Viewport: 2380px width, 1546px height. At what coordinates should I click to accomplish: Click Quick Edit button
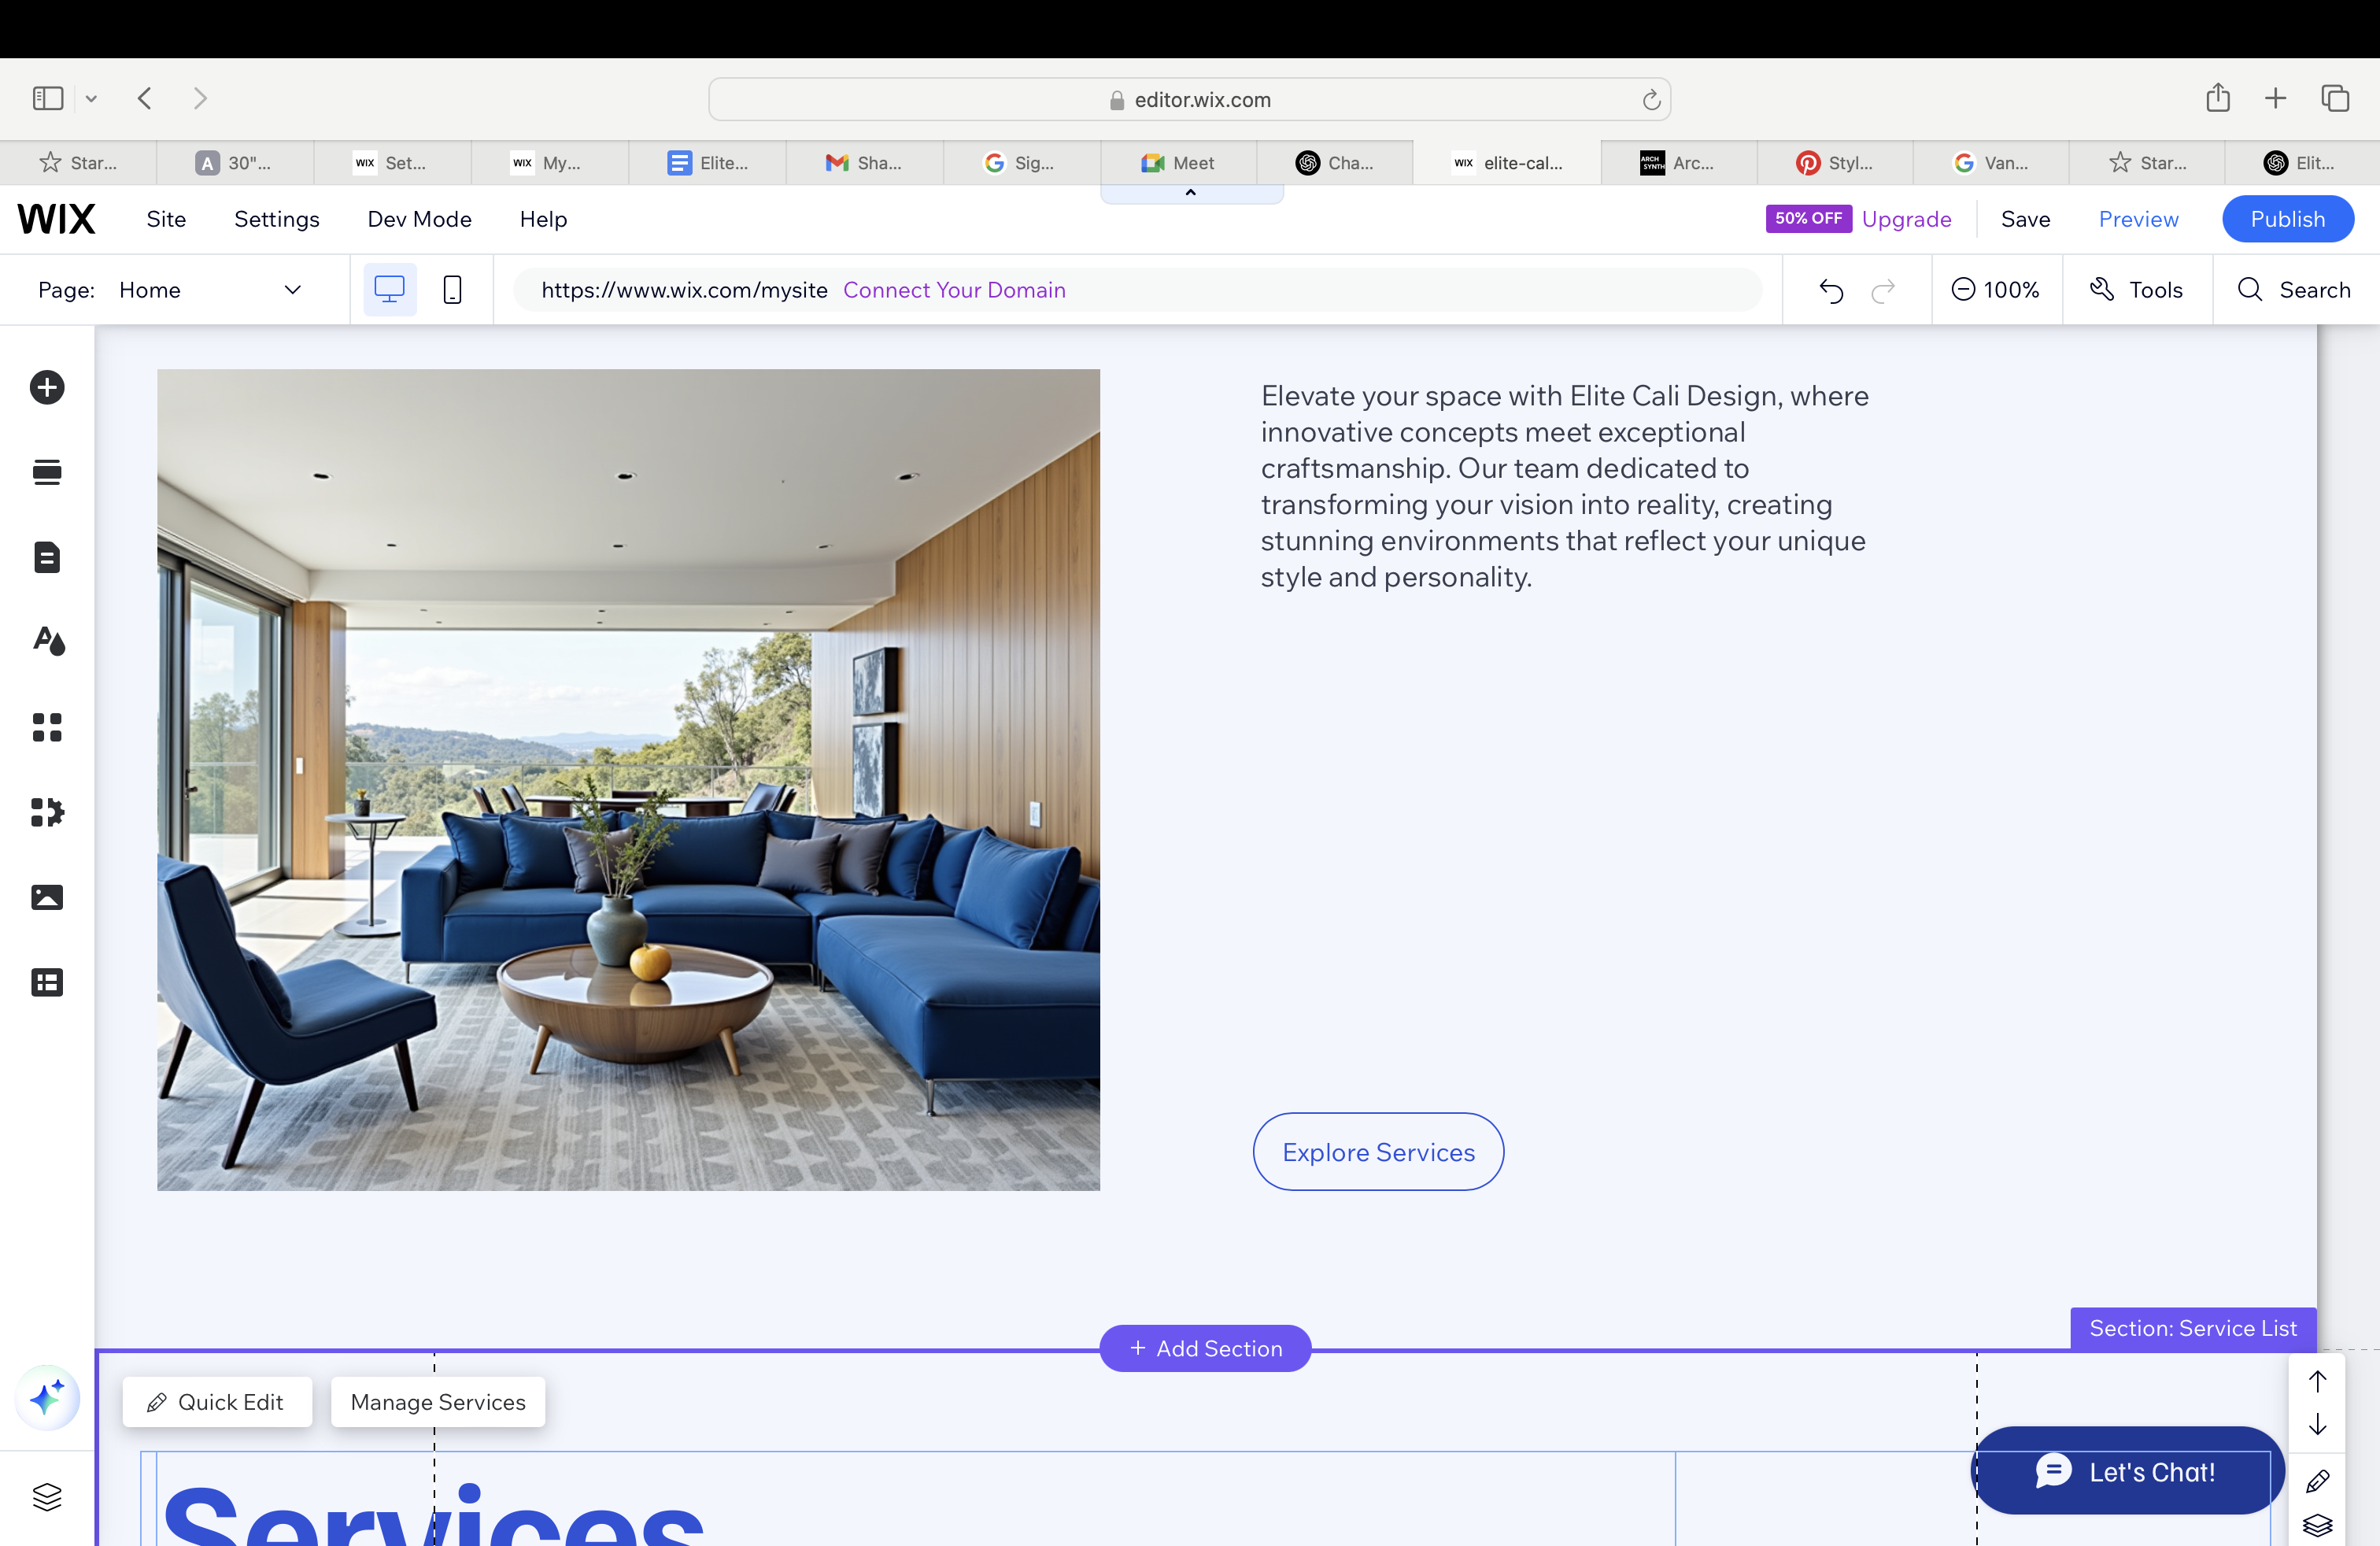tap(217, 1402)
